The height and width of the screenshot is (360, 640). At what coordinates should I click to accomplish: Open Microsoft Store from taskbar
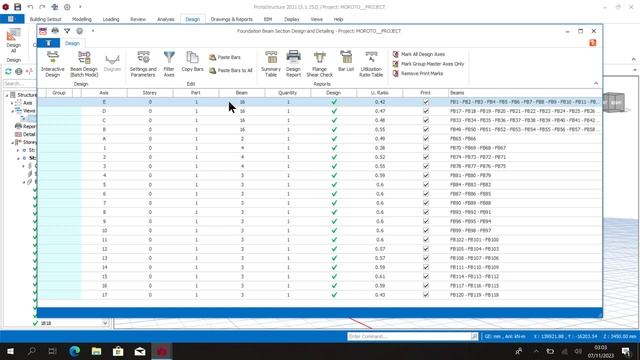118,351
